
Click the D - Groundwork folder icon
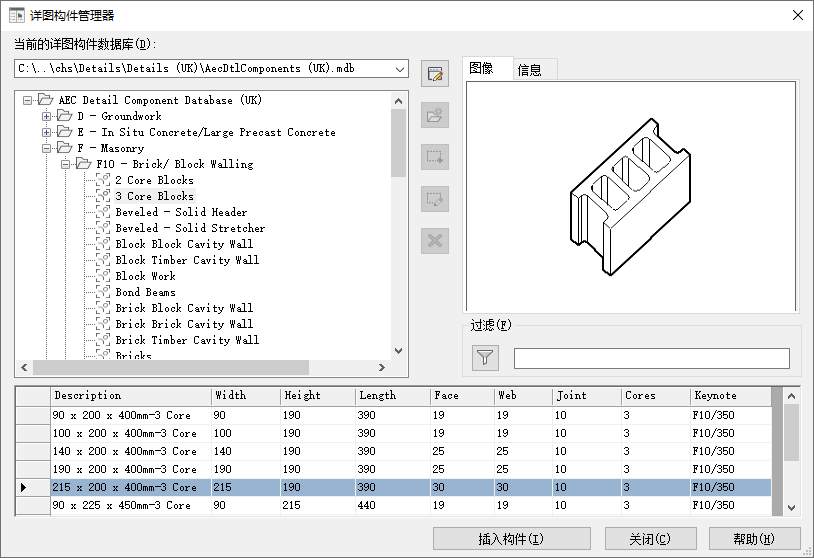tap(64, 116)
